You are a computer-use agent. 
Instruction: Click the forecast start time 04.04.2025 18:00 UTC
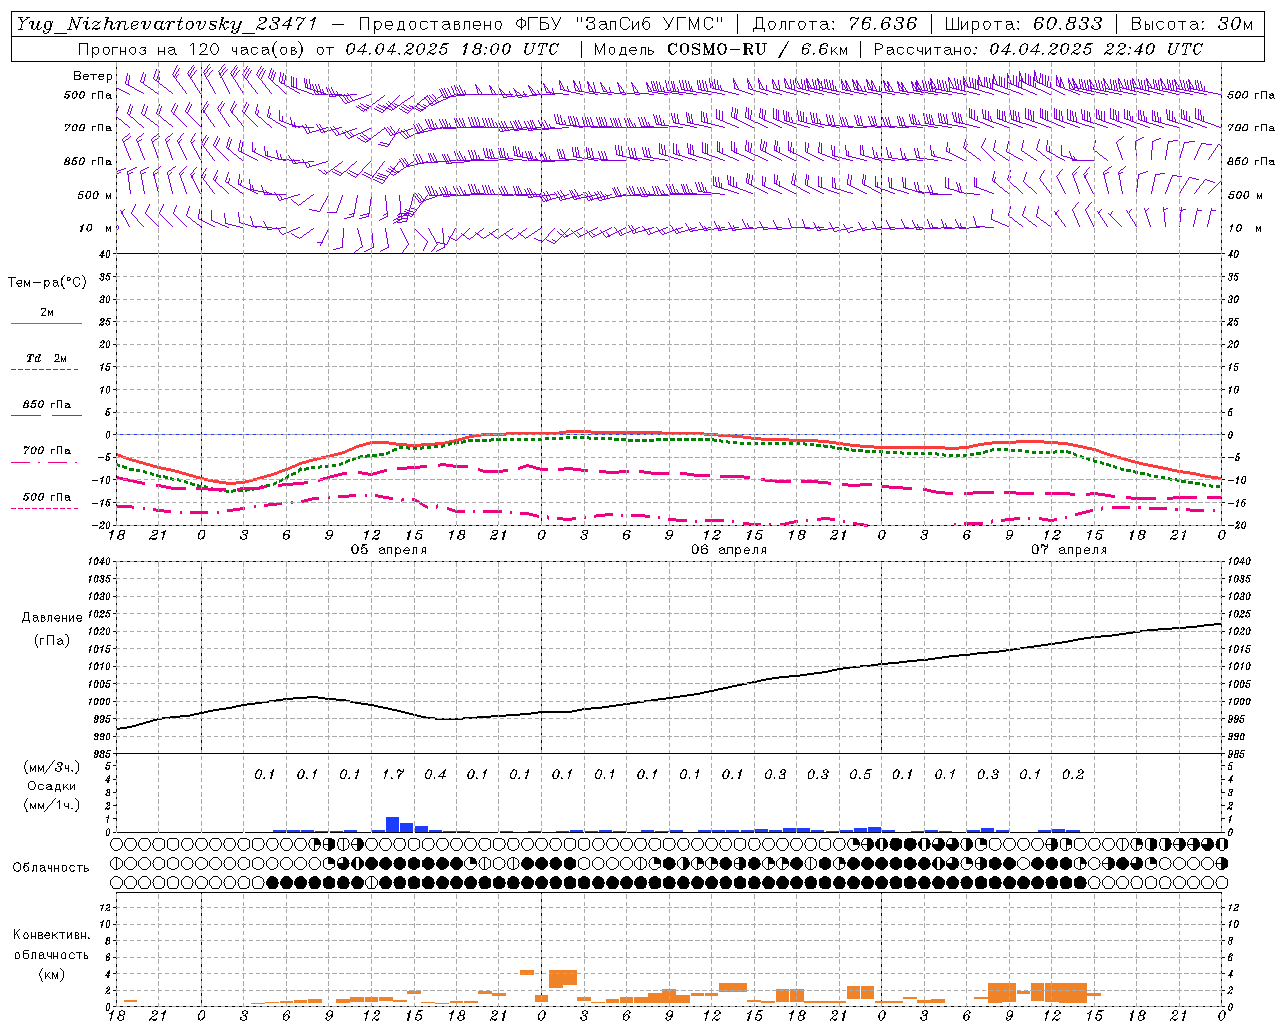(x=452, y=49)
